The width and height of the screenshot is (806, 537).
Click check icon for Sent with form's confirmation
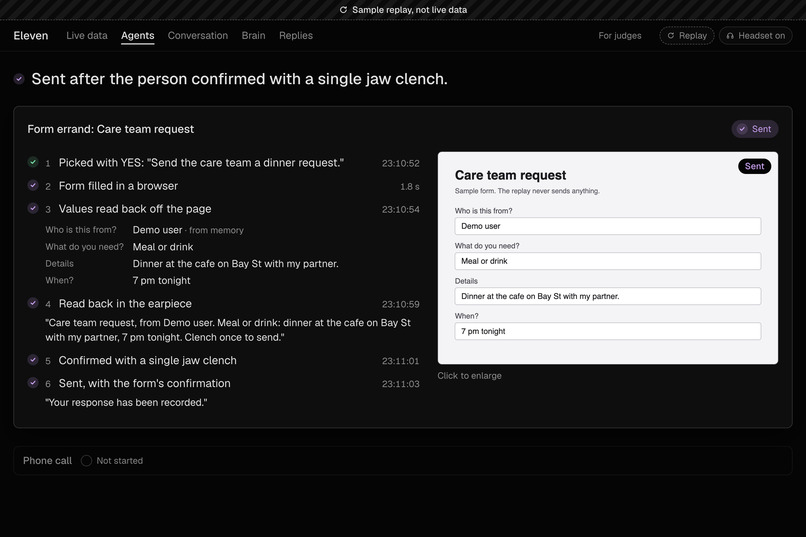[x=33, y=382]
